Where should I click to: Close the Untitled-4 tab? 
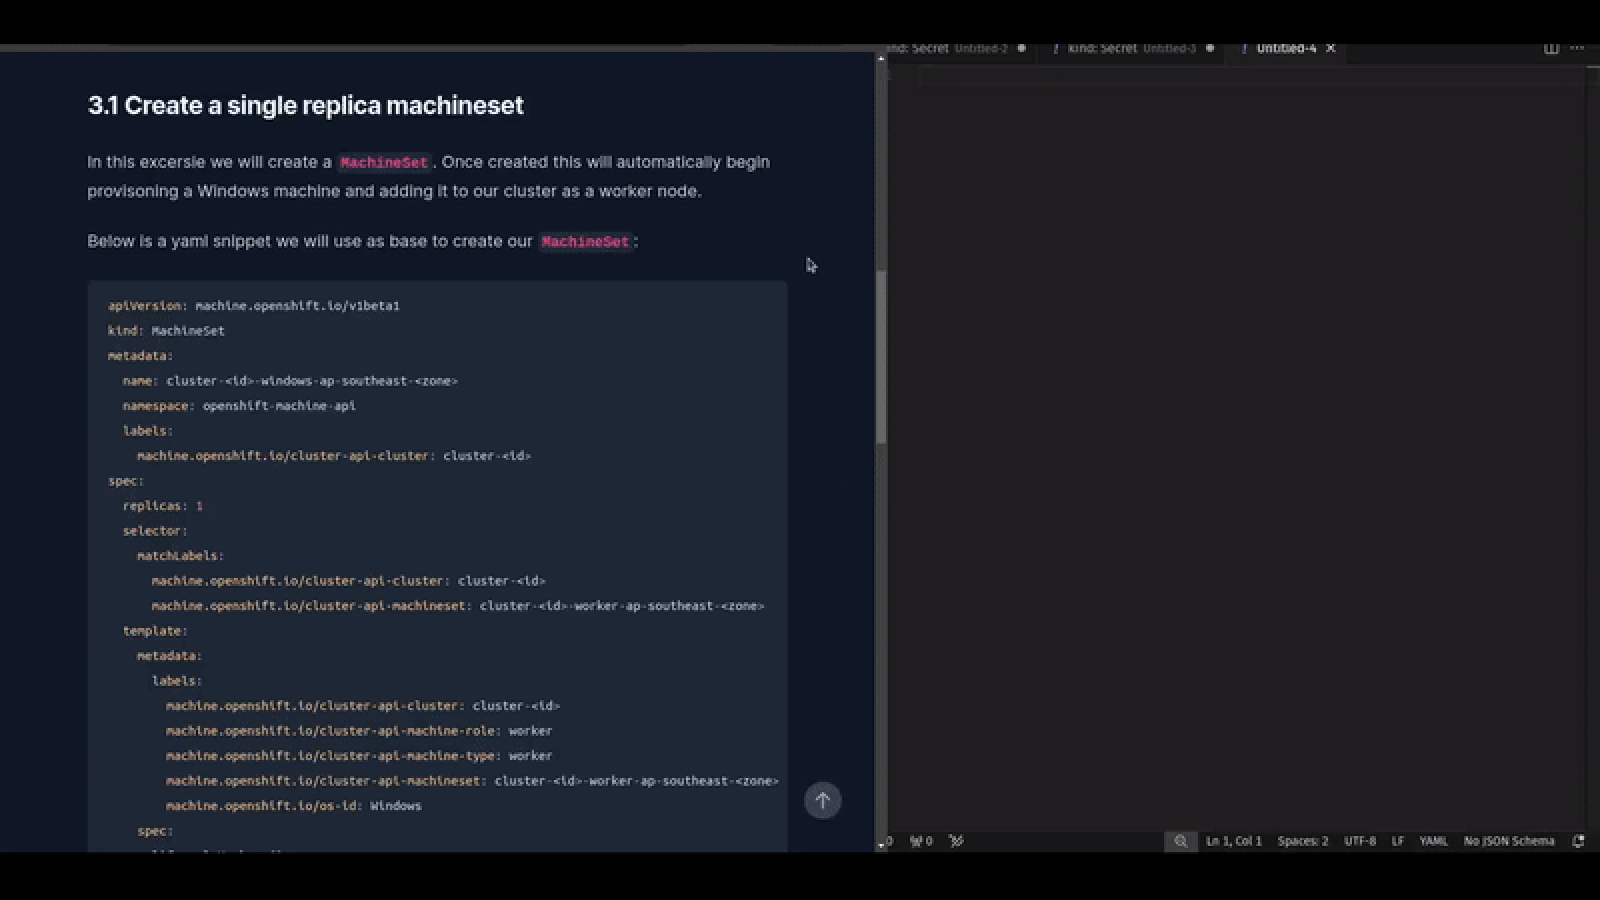click(x=1330, y=48)
